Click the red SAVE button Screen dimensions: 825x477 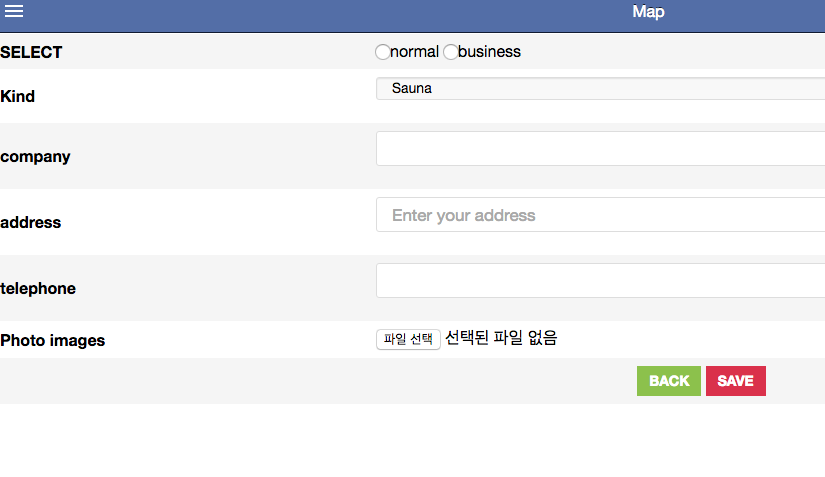[x=736, y=381]
